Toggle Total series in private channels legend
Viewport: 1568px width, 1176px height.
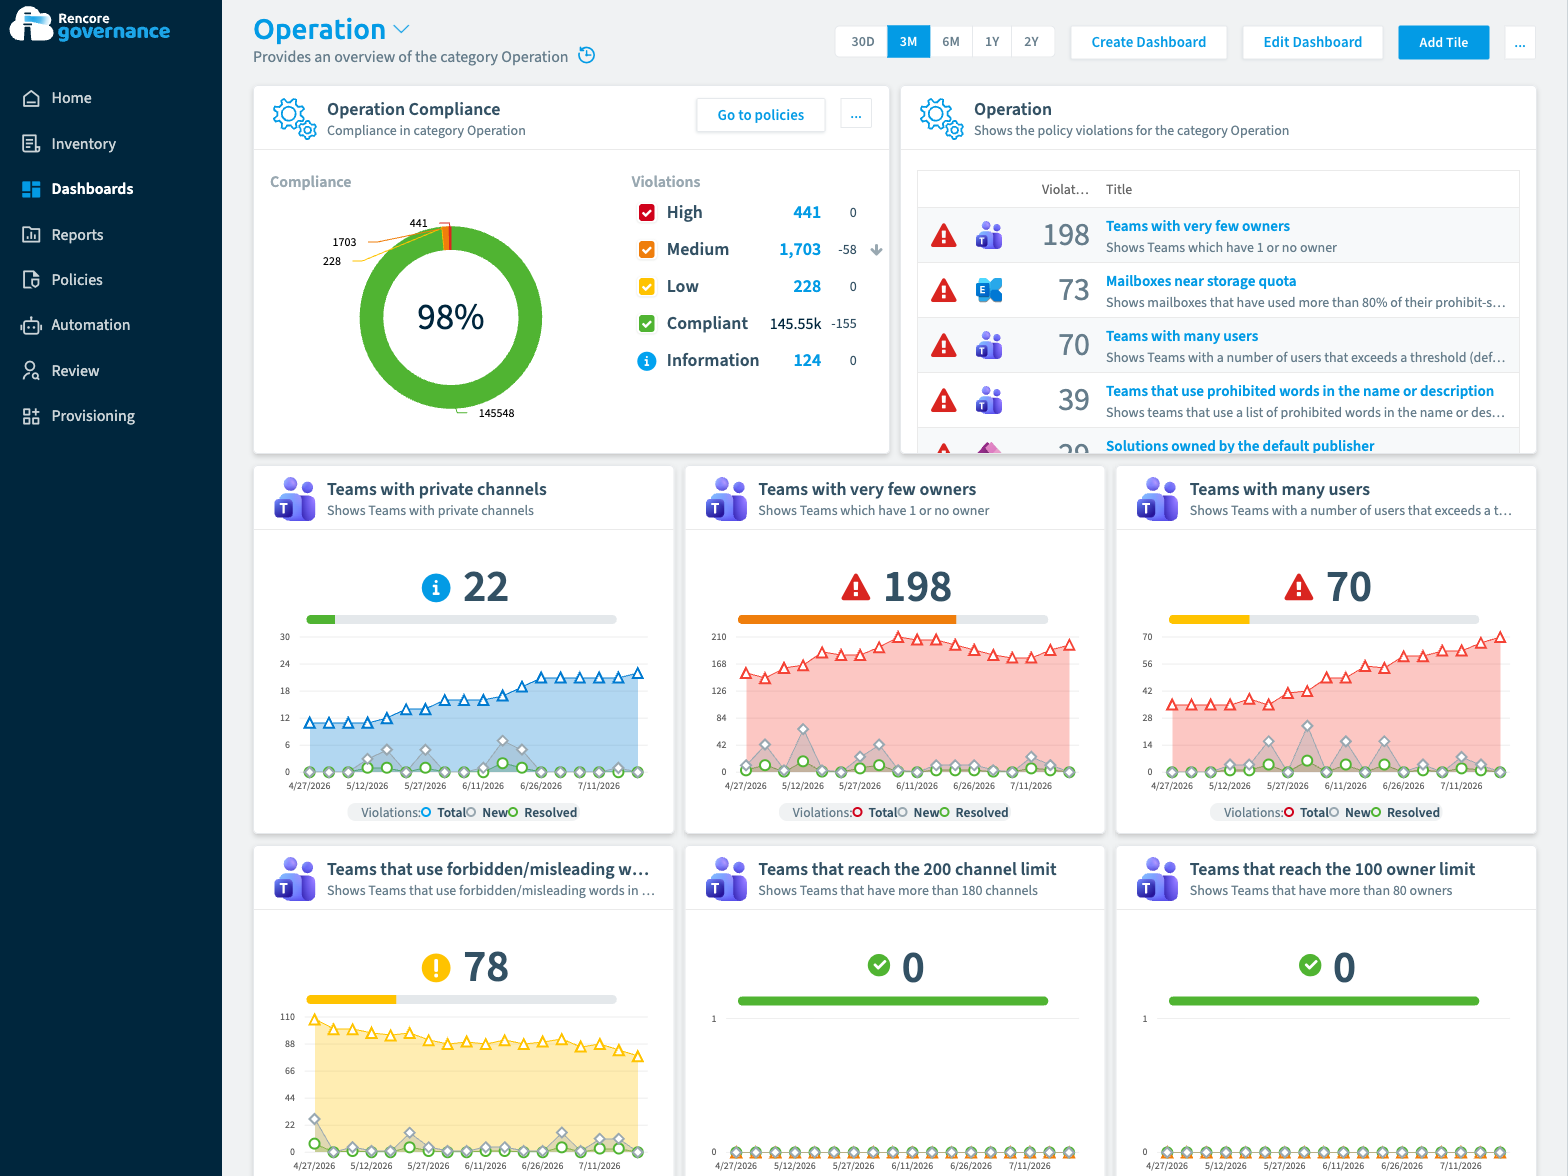(x=445, y=813)
